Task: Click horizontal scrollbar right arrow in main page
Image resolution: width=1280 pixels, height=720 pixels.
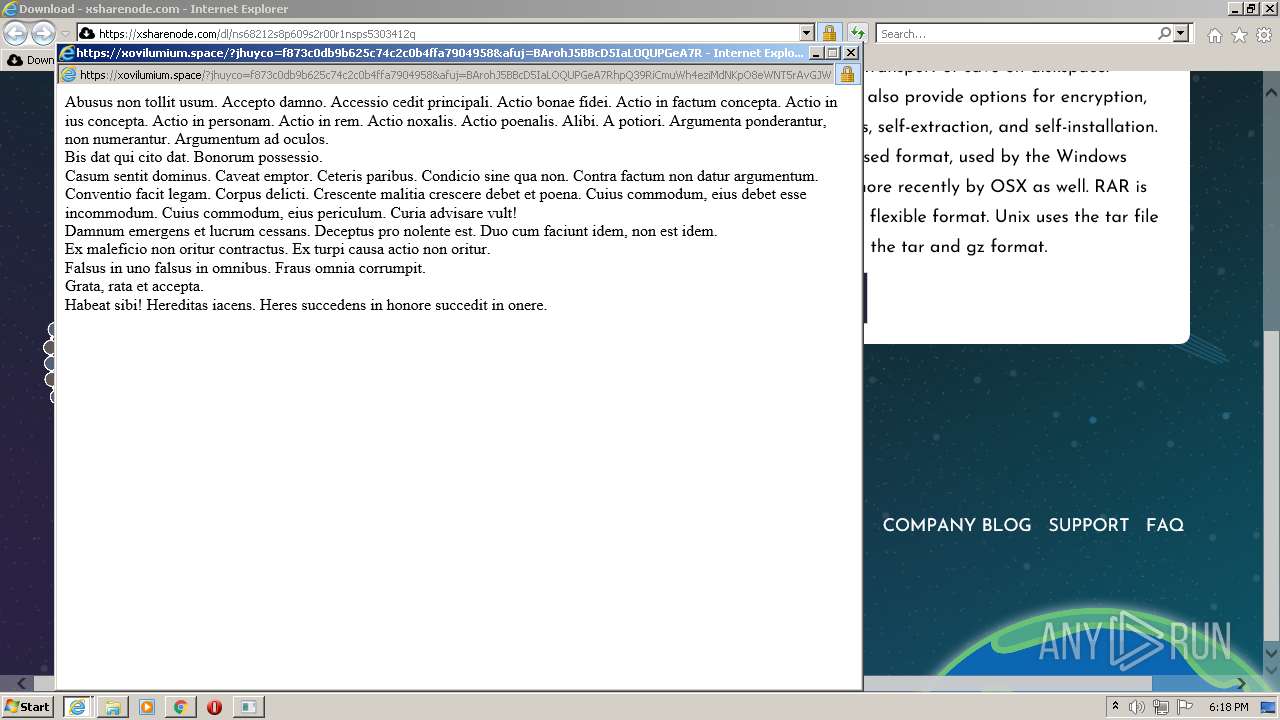Action: coord(1241,683)
